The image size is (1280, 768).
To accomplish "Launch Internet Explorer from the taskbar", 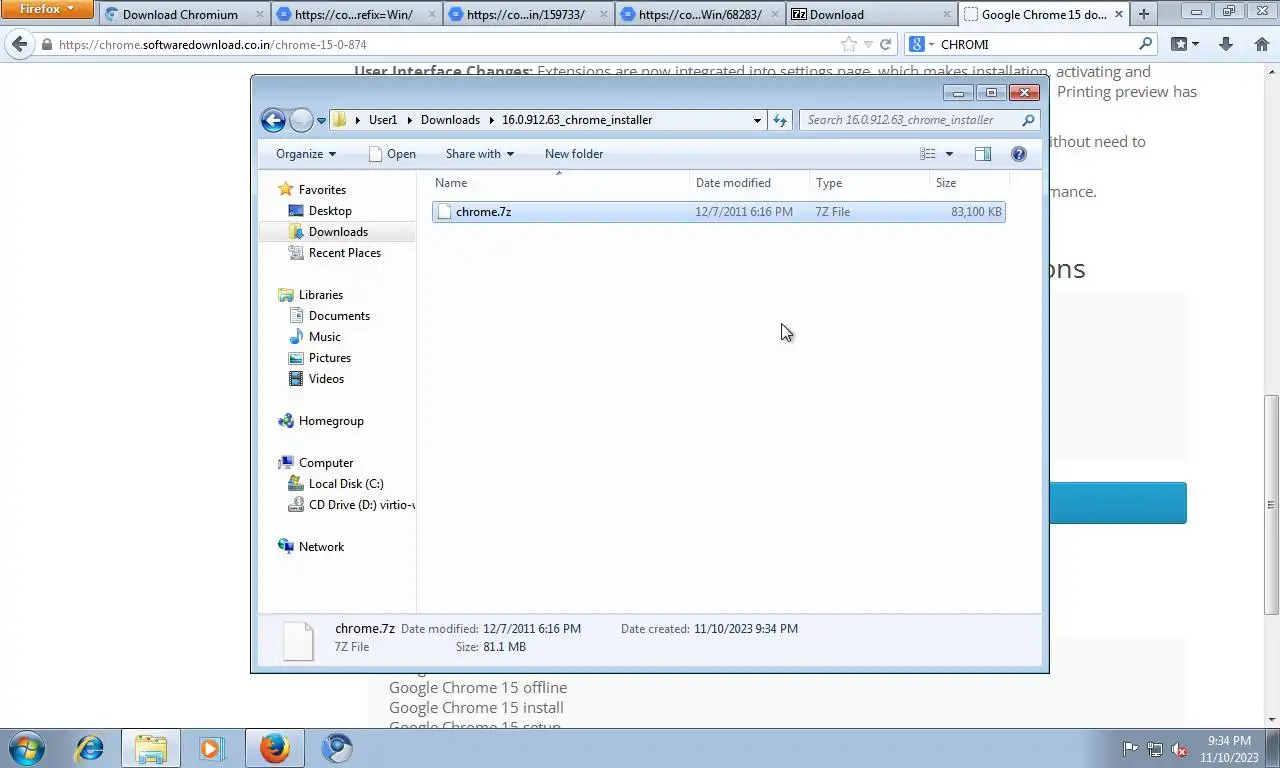I will pos(90,748).
